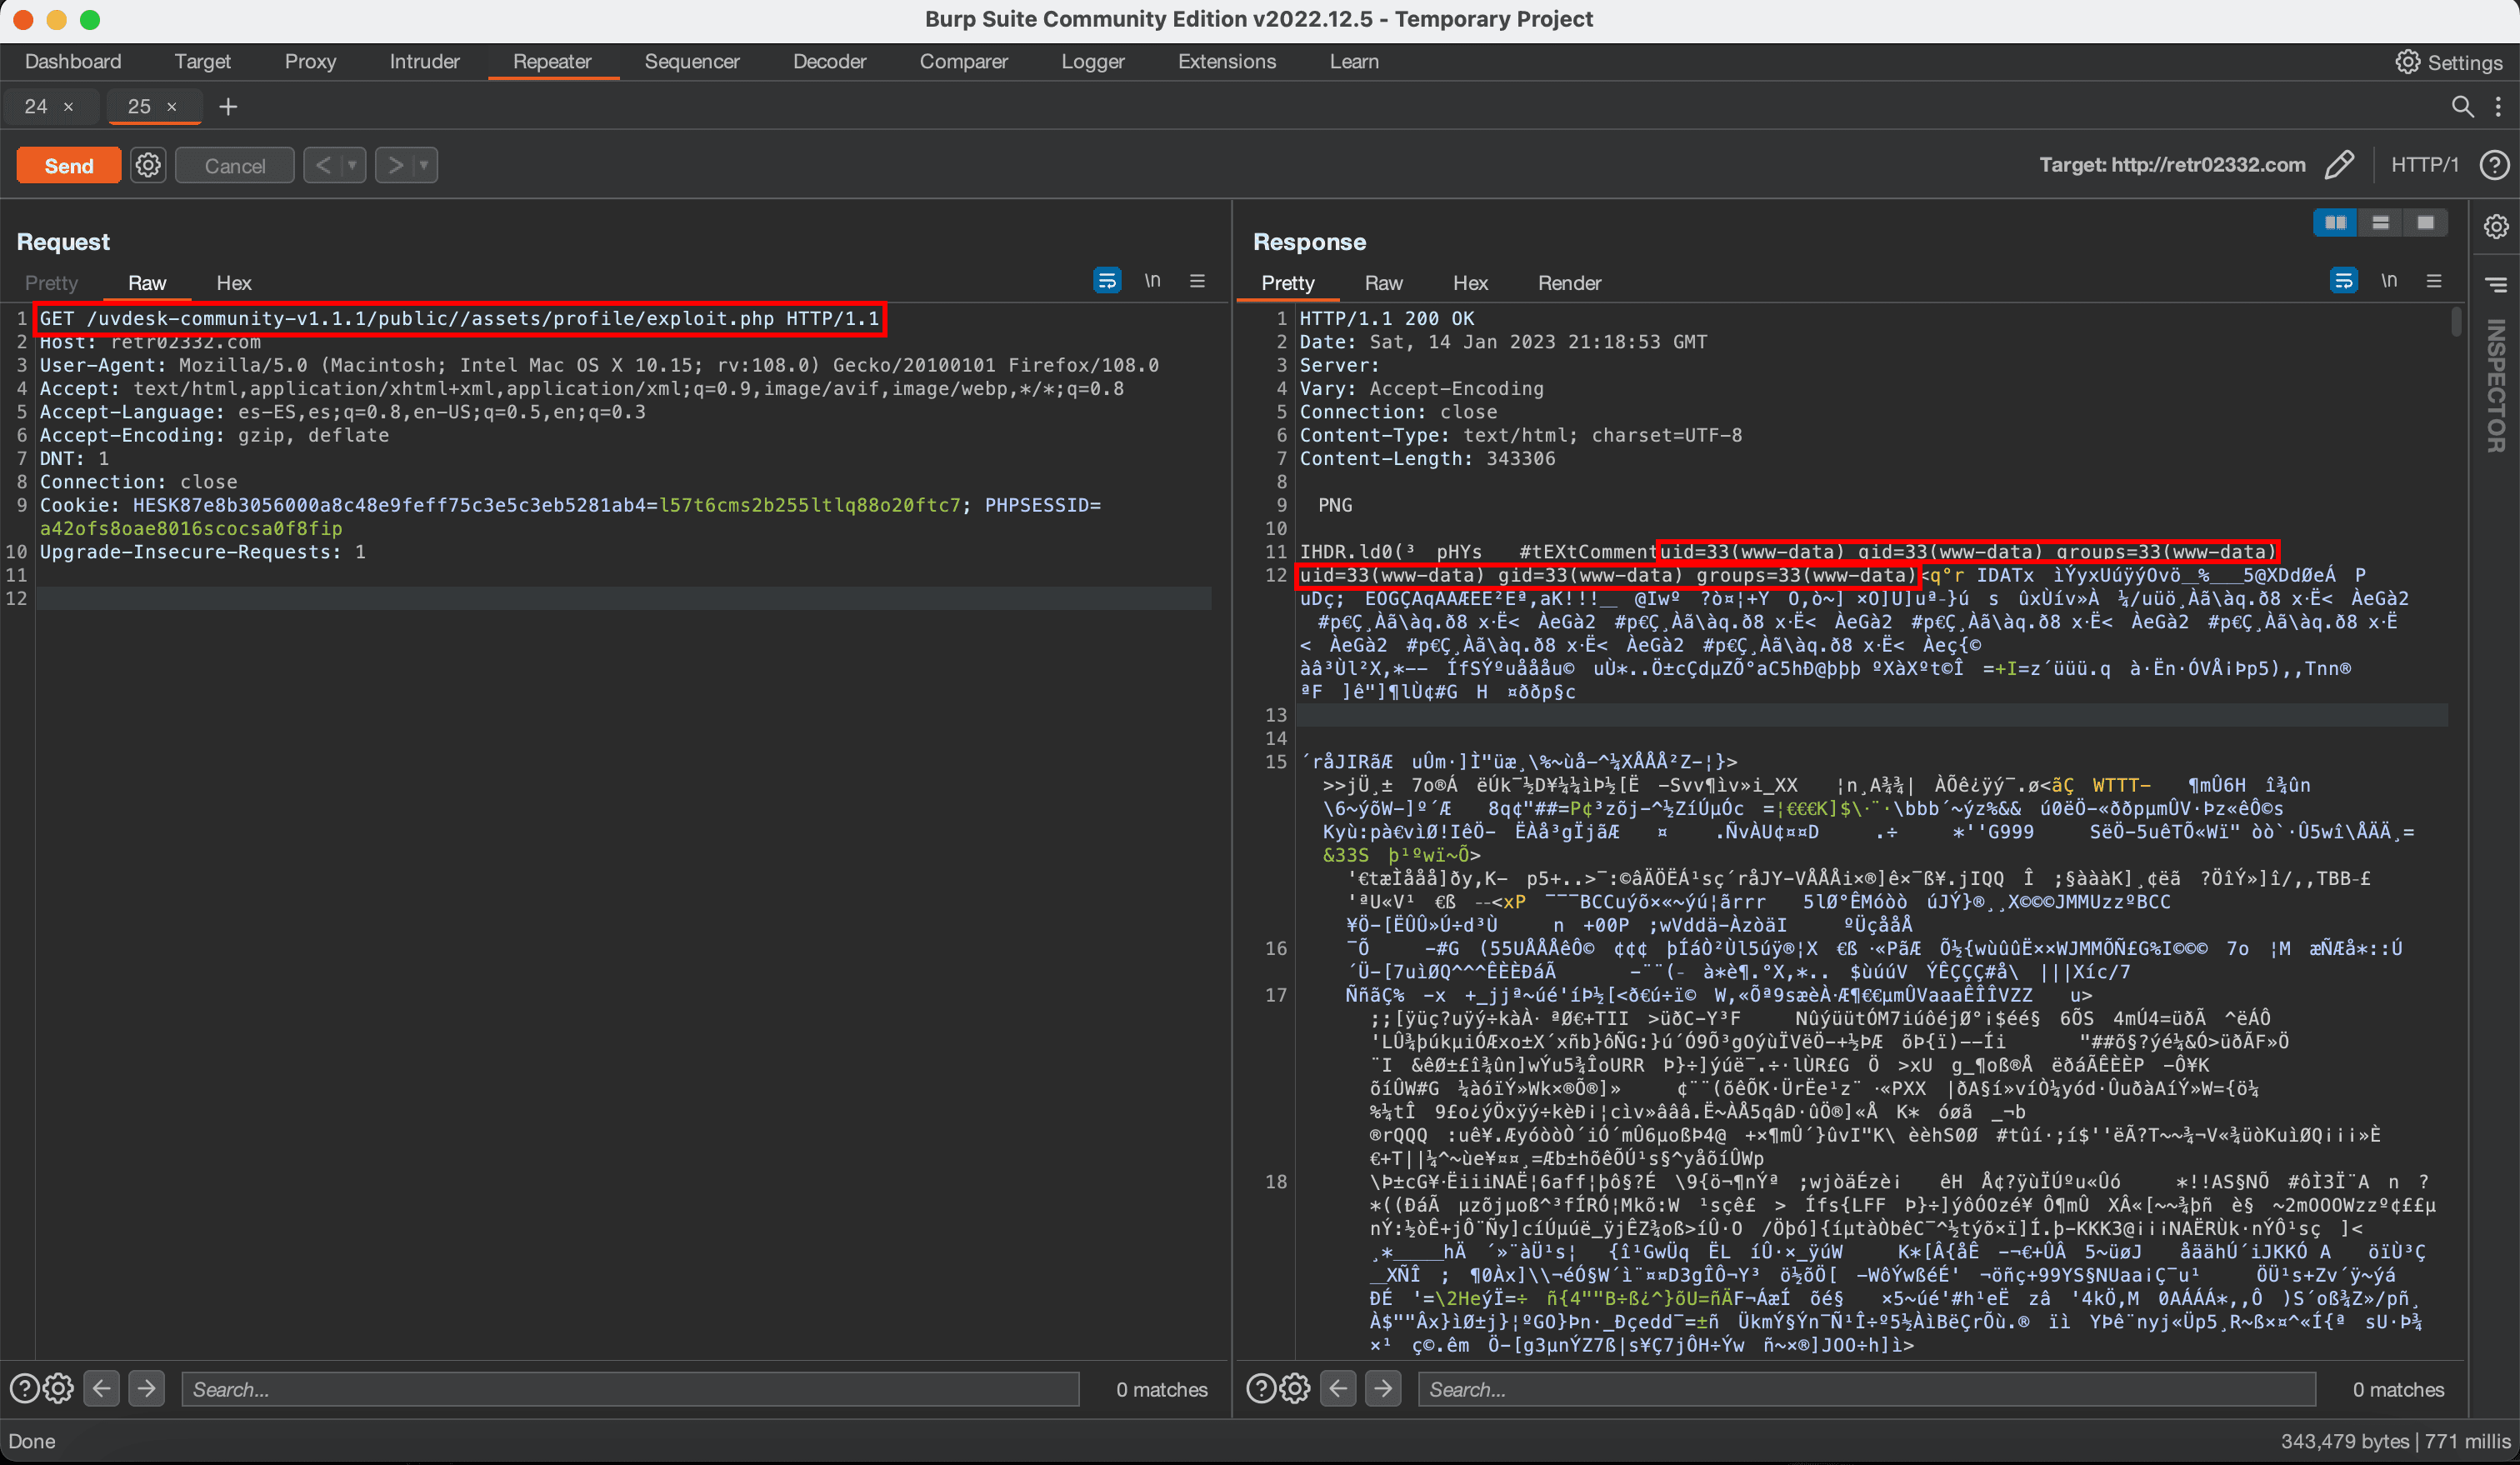Close Repeater tab 25
The height and width of the screenshot is (1465, 2520).
coord(172,106)
